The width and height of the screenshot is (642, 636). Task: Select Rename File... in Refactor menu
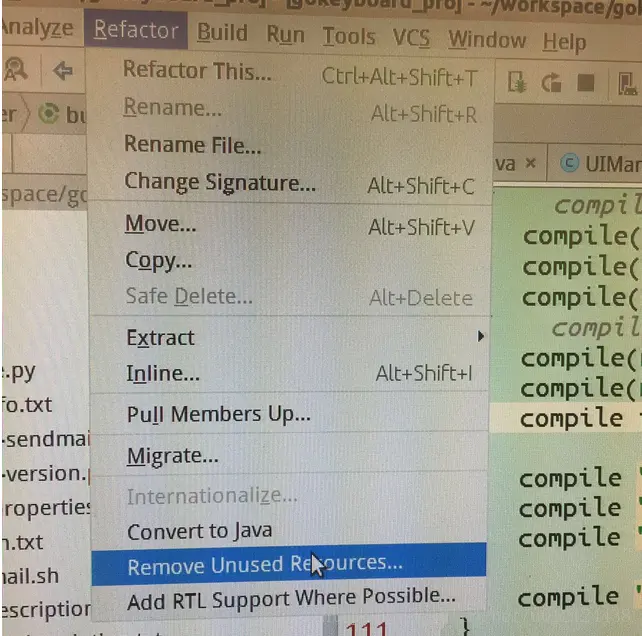pos(290,145)
